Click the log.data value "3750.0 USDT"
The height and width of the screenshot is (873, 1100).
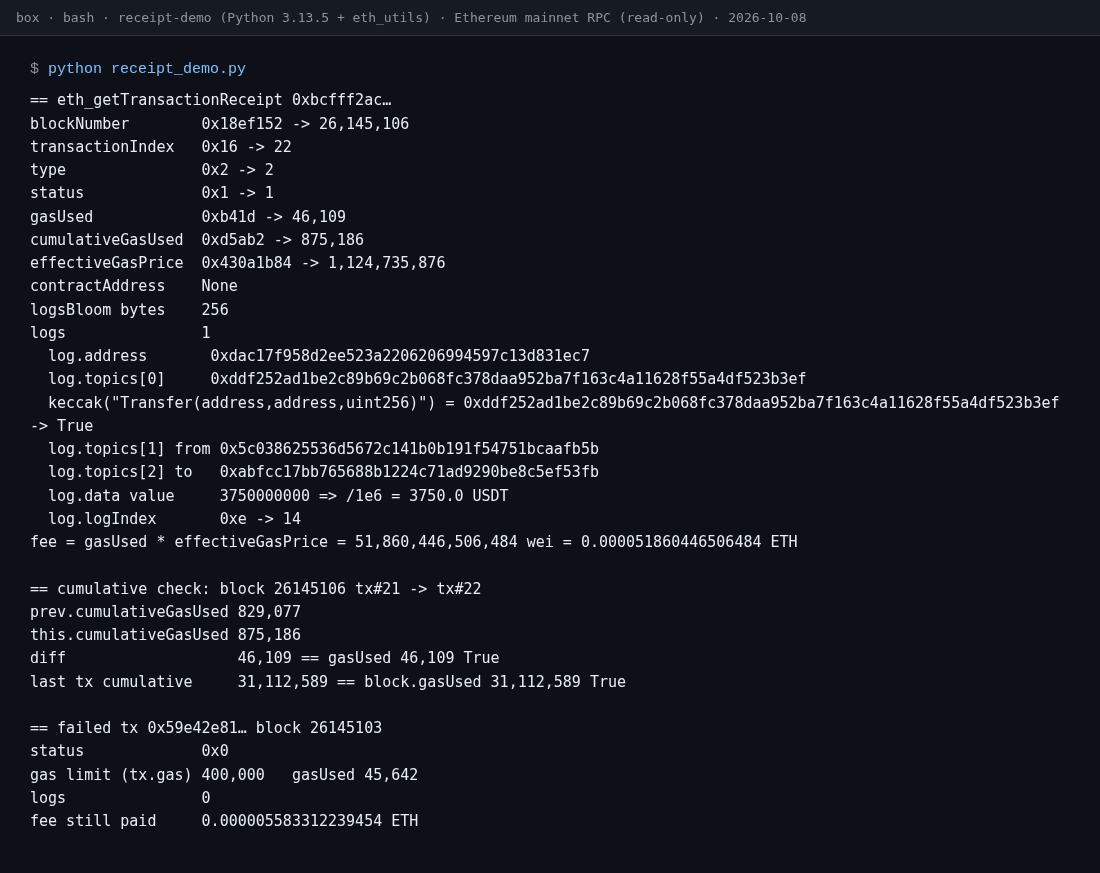click(459, 495)
